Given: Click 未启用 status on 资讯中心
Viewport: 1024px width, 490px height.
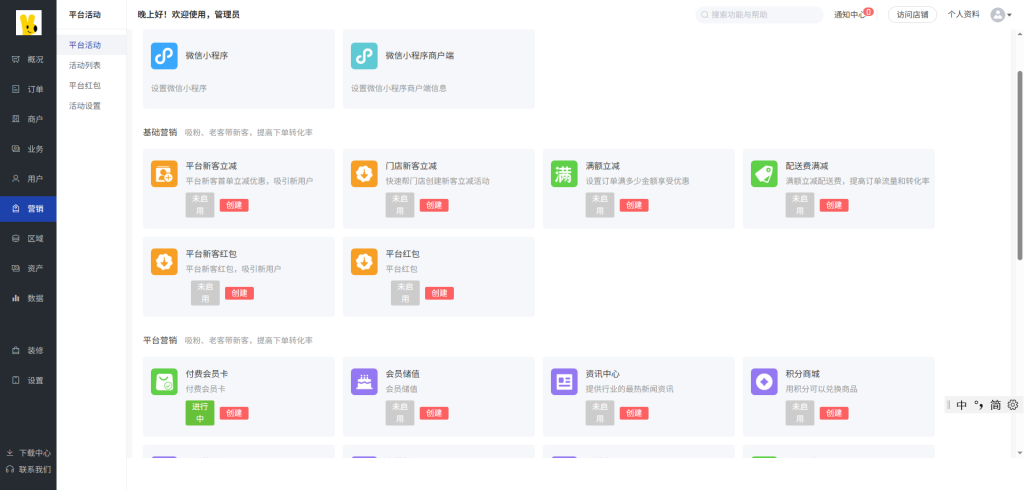Looking at the screenshot, I should pos(600,413).
